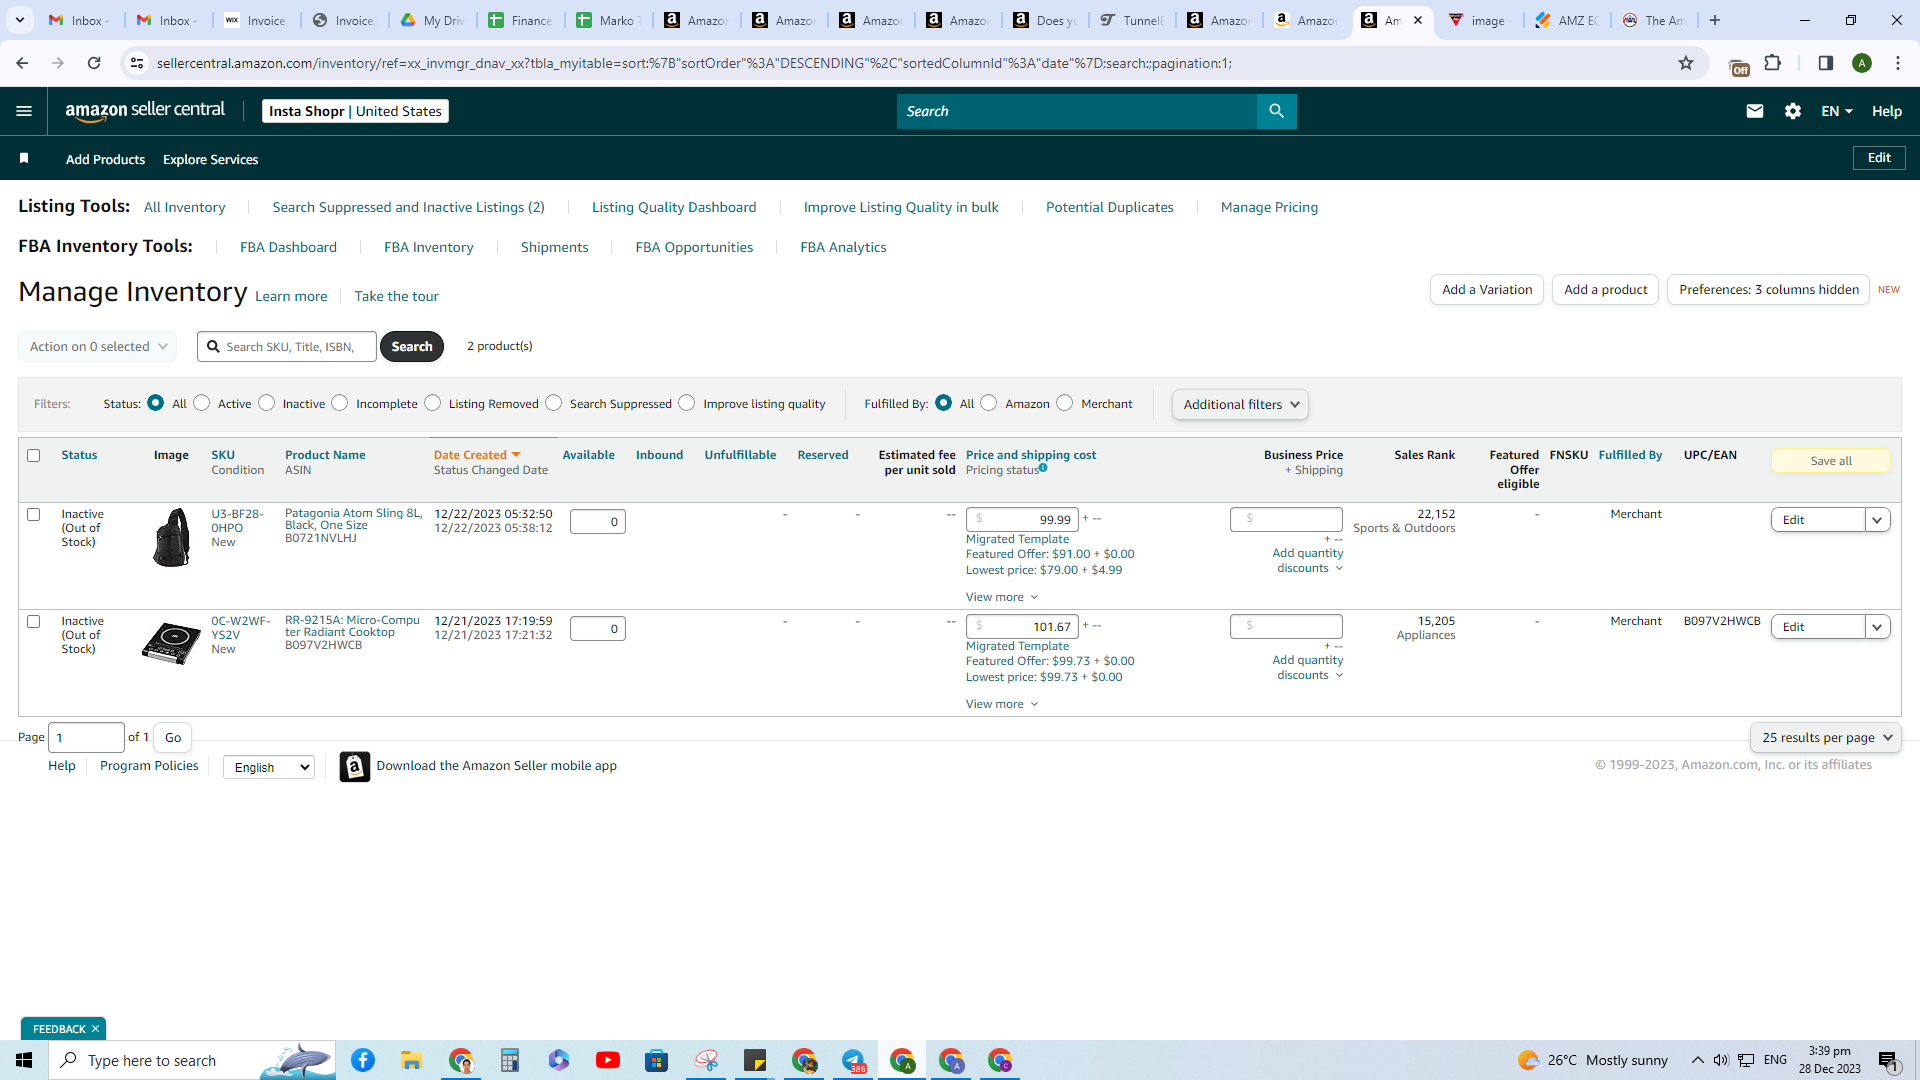Open Additional filters dropdown
The width and height of the screenshot is (1920, 1080).
click(x=1240, y=404)
